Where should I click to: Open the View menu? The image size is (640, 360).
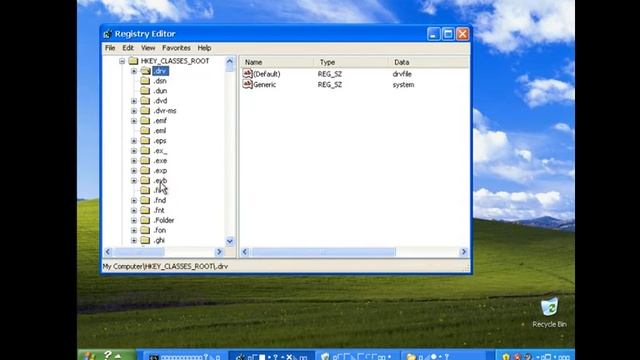(x=148, y=48)
